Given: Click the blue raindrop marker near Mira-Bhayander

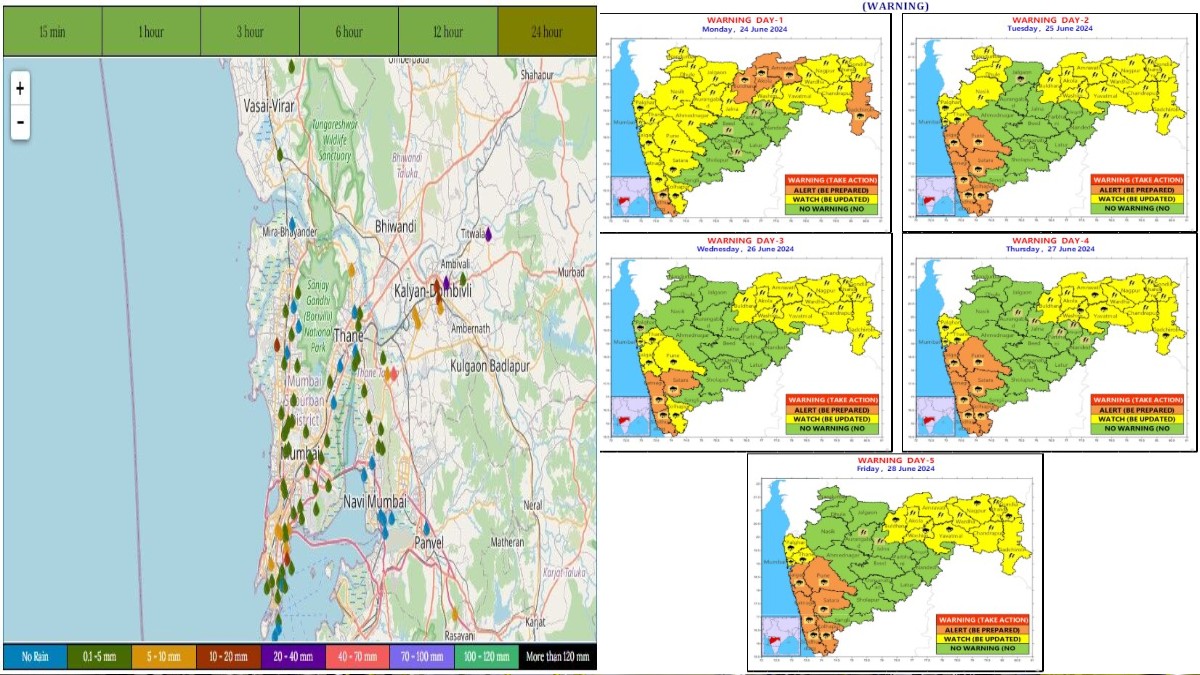Looking at the screenshot, I should (x=292, y=223).
